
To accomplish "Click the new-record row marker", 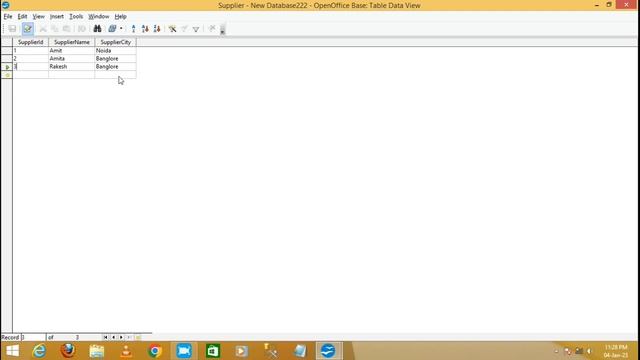I will pyautogui.click(x=7, y=75).
